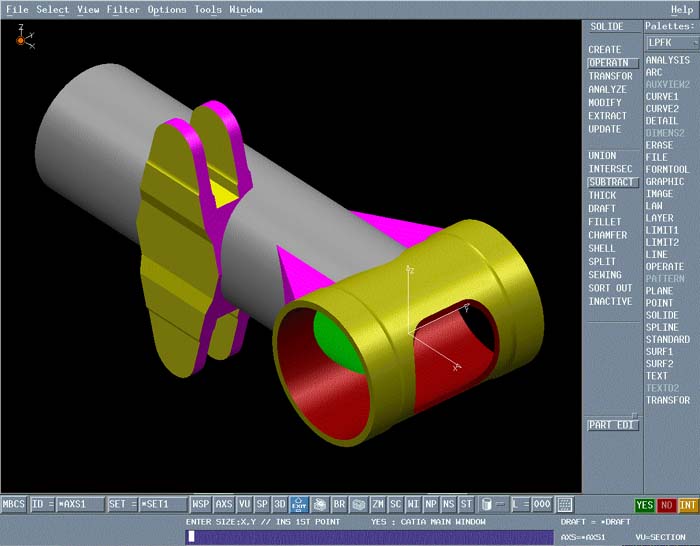Screen dimensions: 700x546
Task: Click the command input field at bottom
Action: pos(368,537)
